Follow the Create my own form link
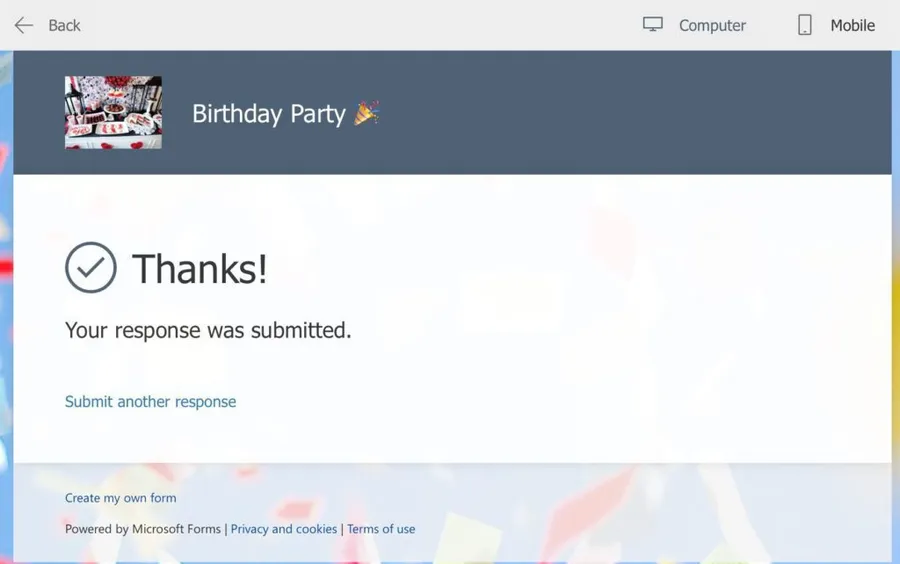 [x=120, y=498]
